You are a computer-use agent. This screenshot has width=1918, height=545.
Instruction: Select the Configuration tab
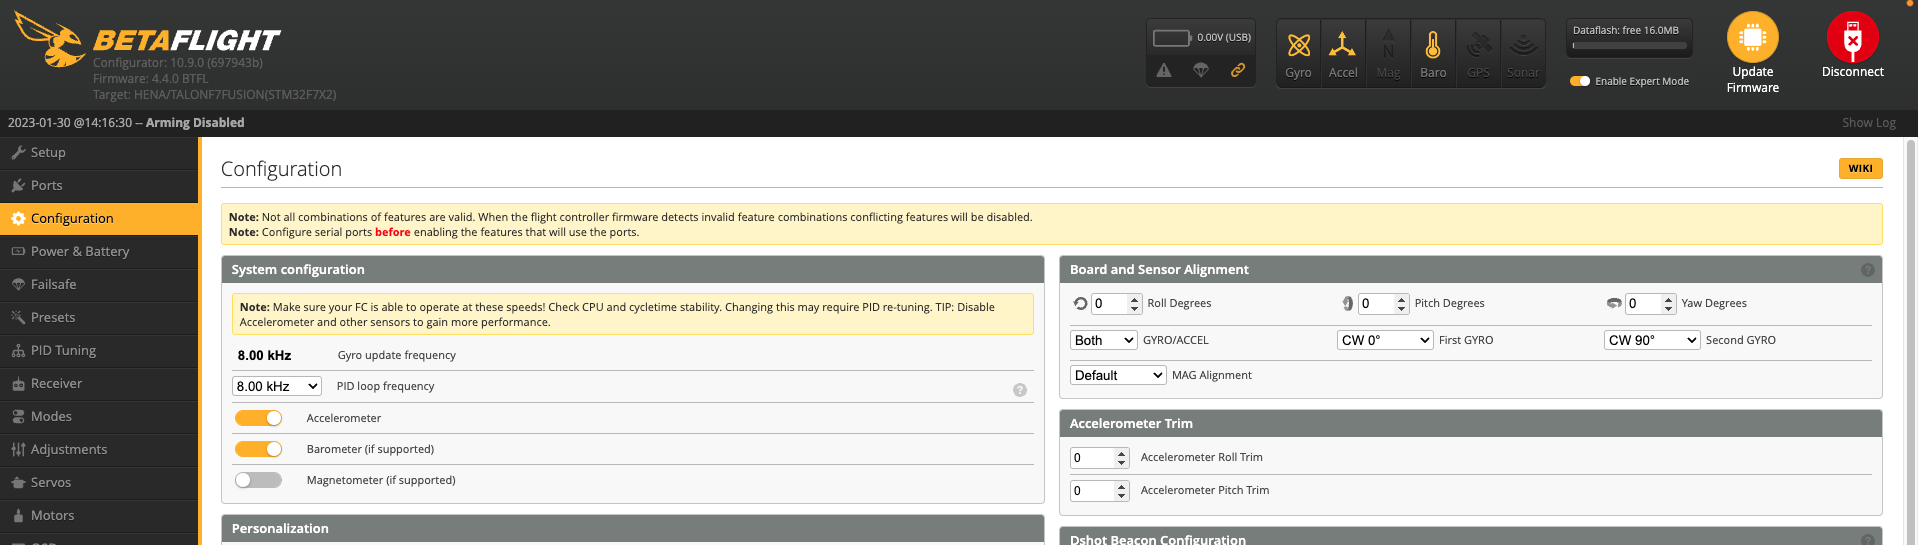tap(99, 218)
